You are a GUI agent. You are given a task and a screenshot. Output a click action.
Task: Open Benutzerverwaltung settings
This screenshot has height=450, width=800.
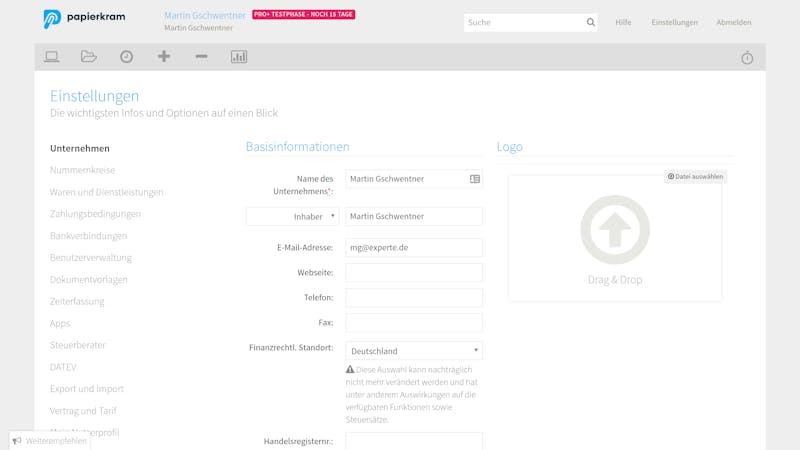coord(91,258)
